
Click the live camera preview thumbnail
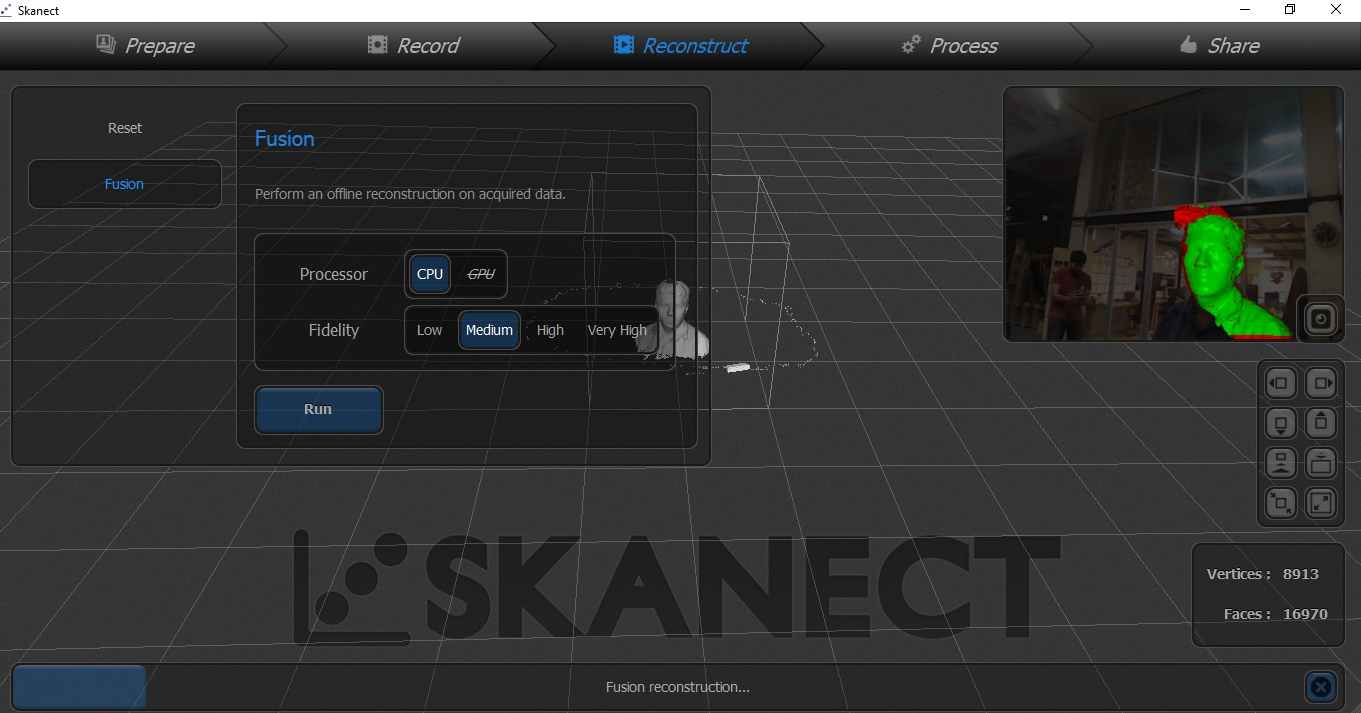pyautogui.click(x=1173, y=214)
